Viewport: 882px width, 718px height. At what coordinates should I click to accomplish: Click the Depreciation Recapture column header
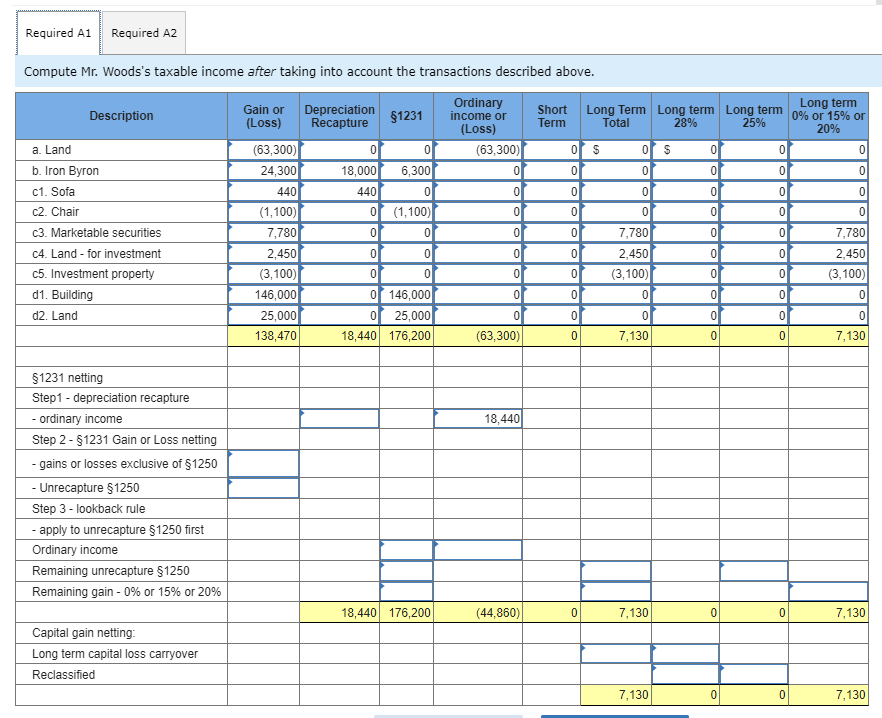point(339,116)
